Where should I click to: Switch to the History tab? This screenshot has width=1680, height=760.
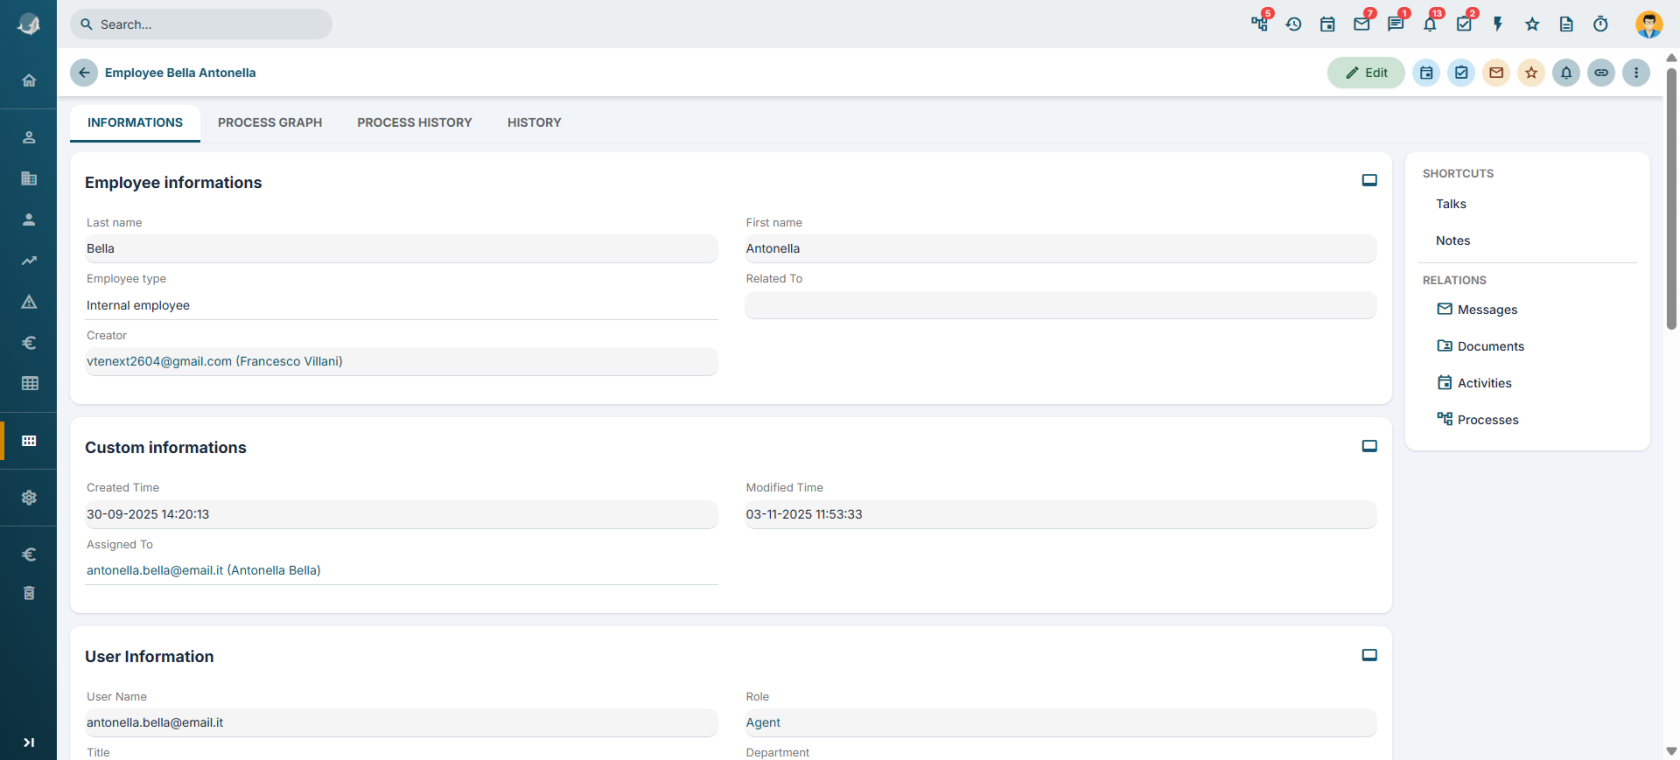coord(534,122)
